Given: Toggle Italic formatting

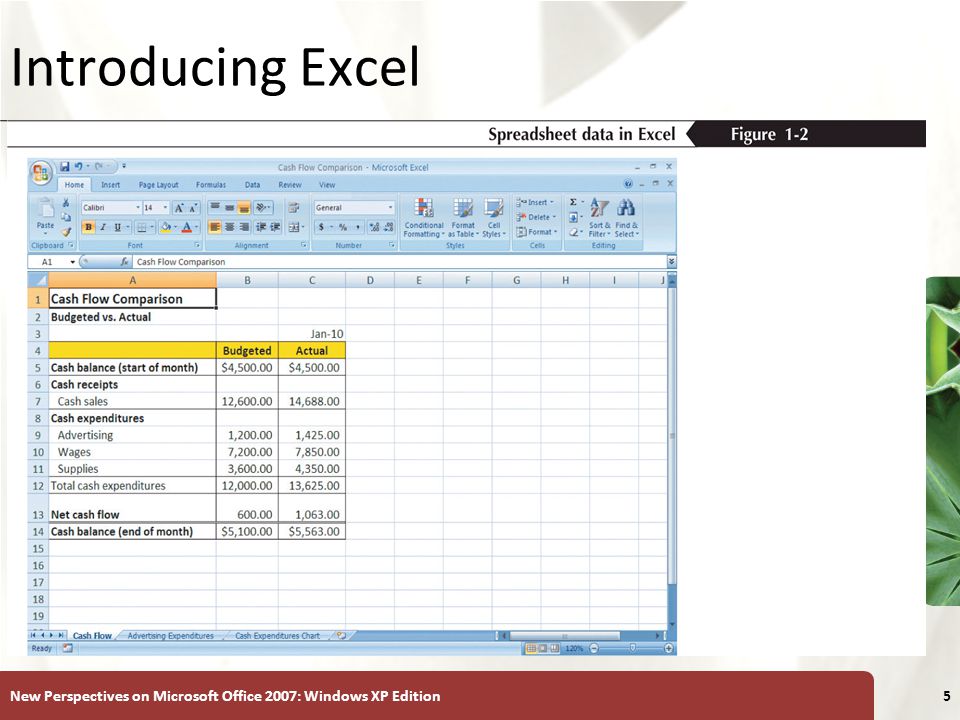Looking at the screenshot, I should click(x=103, y=227).
